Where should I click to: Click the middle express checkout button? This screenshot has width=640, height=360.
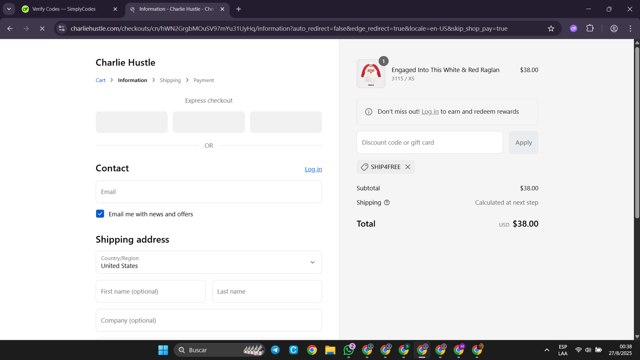(x=209, y=122)
